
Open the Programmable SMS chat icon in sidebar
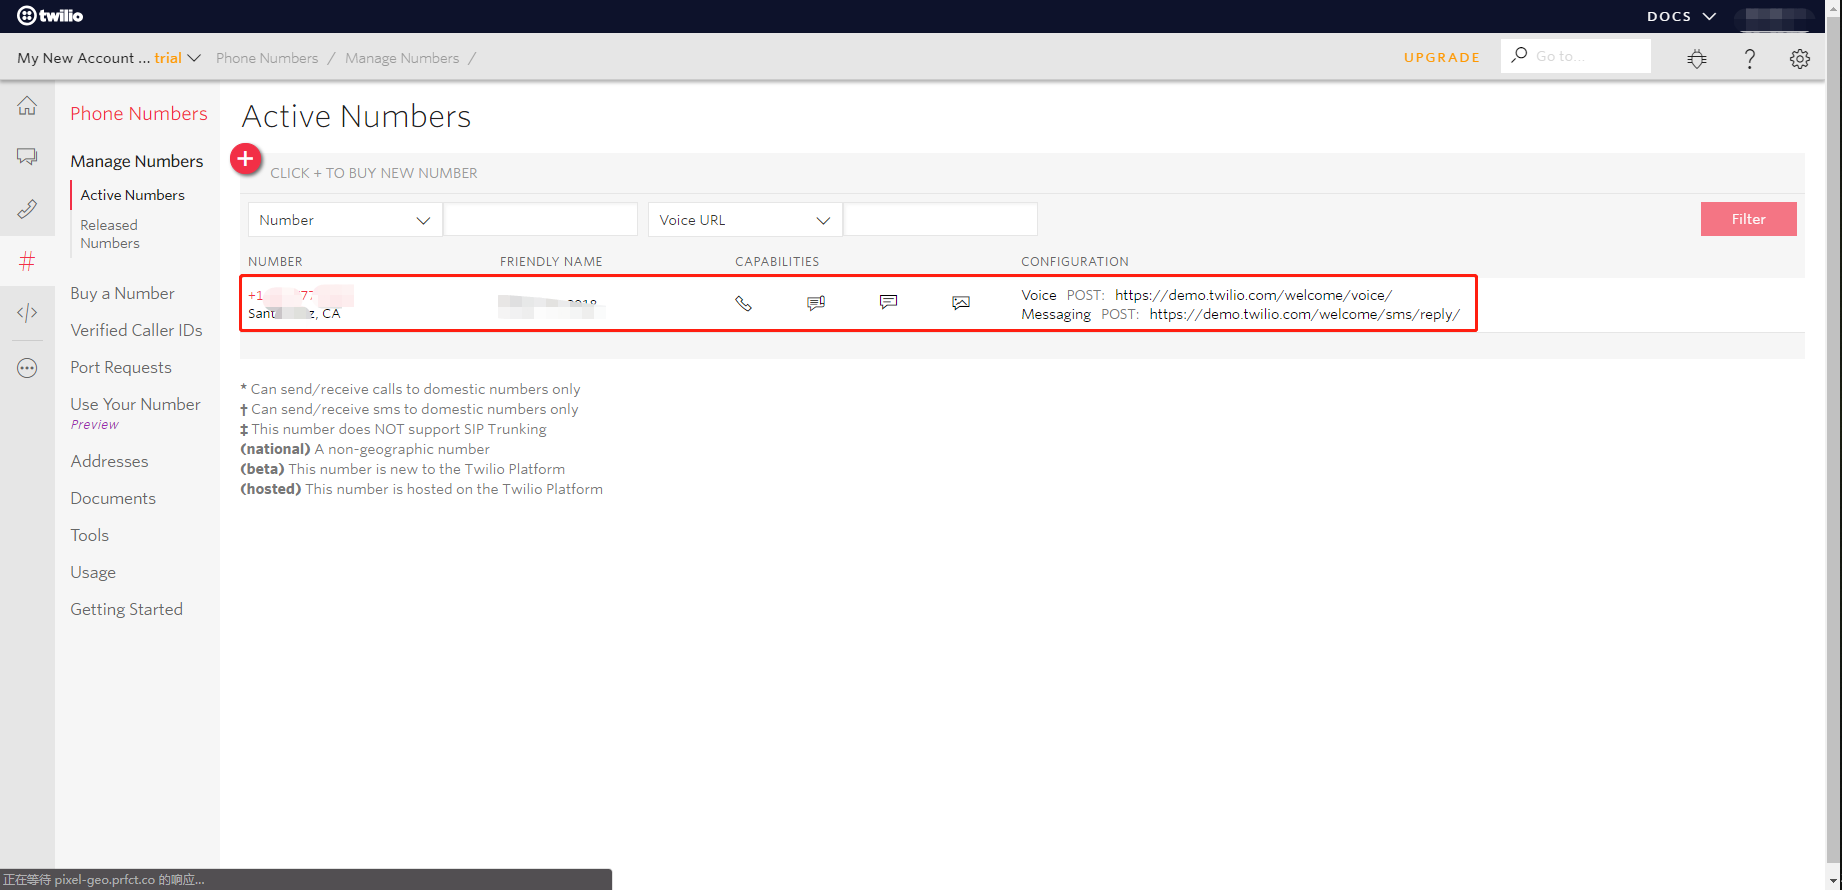click(x=27, y=157)
